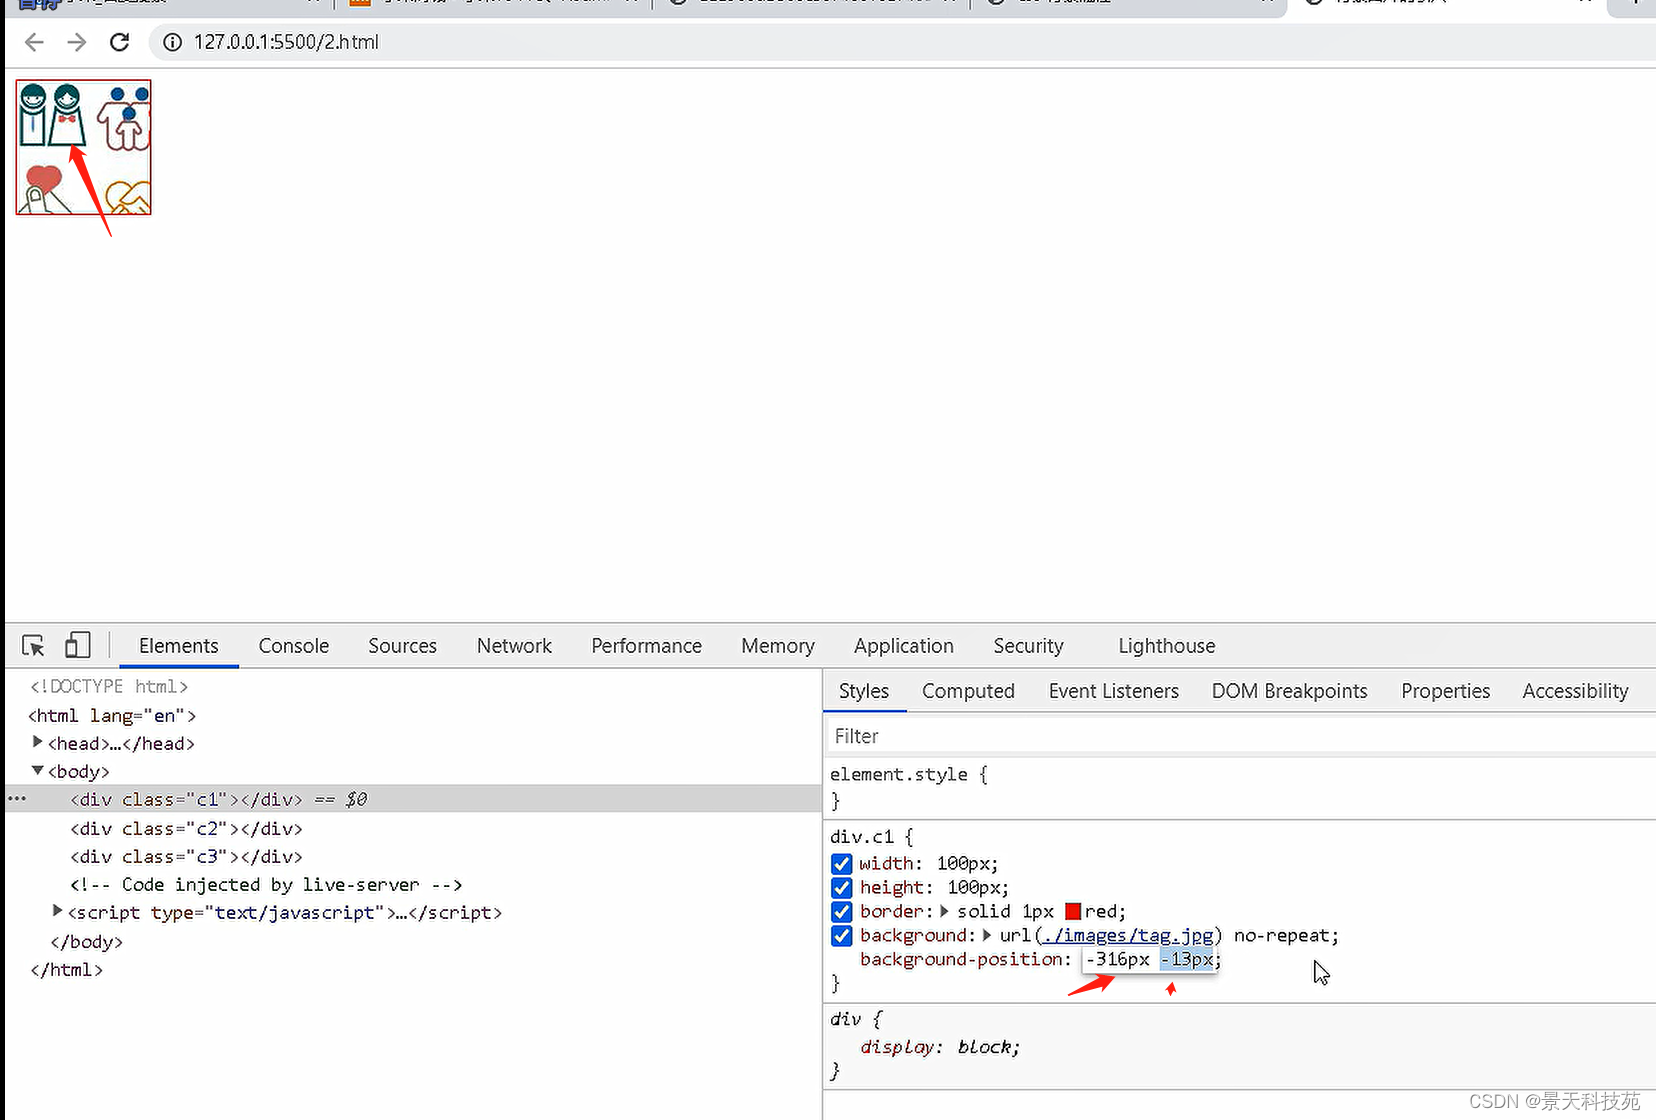1656x1120 pixels.
Task: Select the div class c2 node
Action: (x=186, y=829)
